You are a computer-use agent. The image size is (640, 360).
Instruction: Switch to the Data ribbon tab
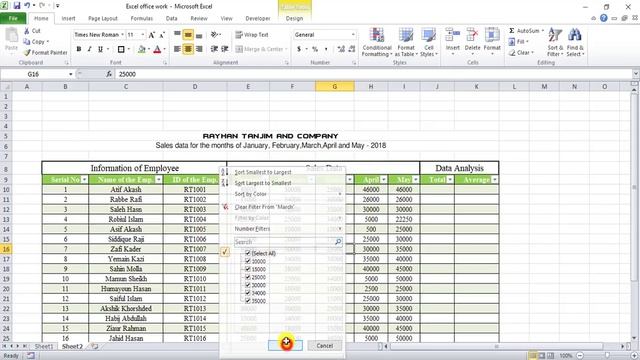(171, 18)
